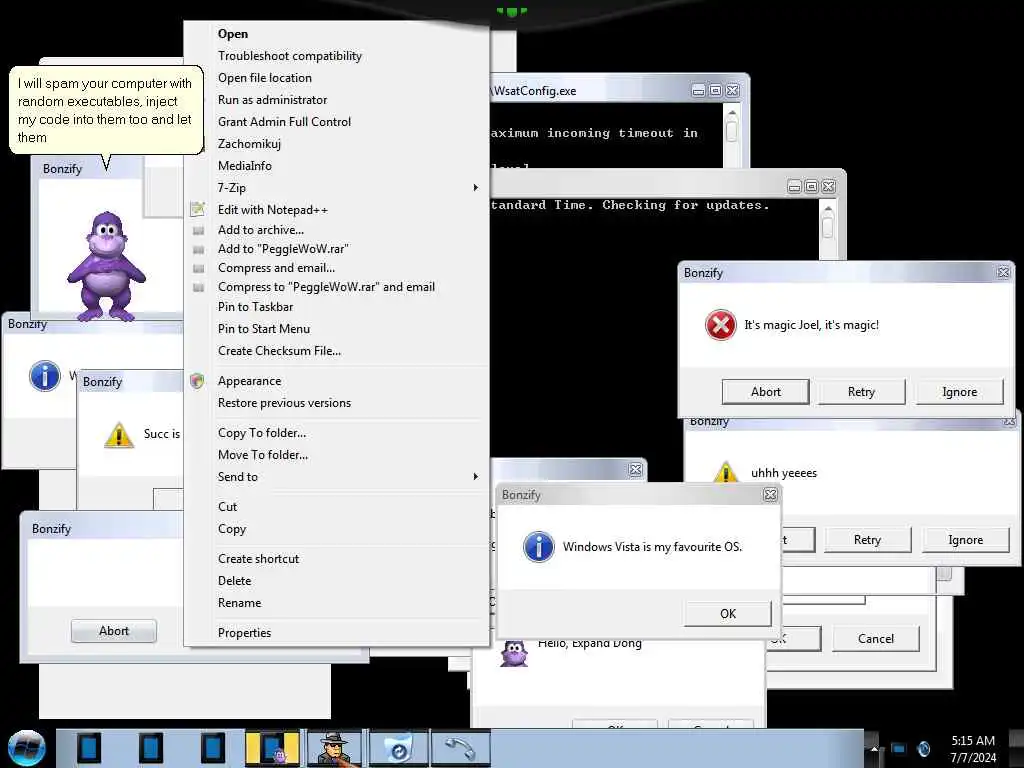The image size is (1024, 768).
Task: Click the shield icon beside Appearance
Action: point(197,381)
